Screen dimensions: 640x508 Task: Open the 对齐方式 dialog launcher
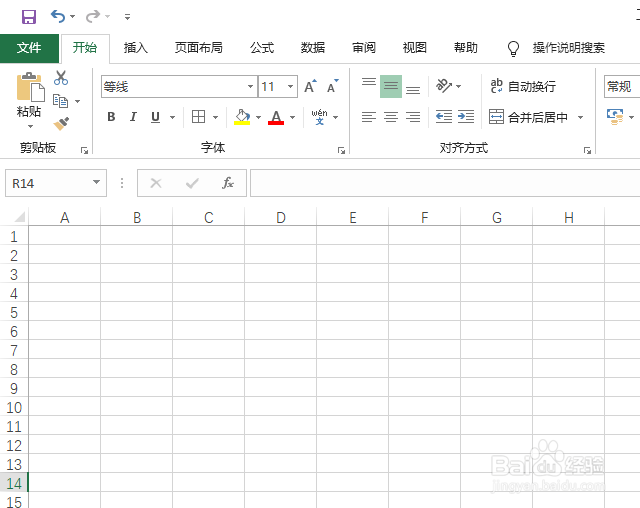587,151
